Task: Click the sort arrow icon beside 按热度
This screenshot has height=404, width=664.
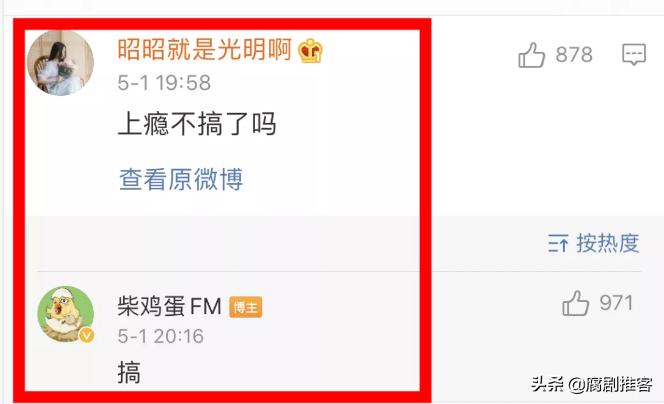Action: click(558, 243)
